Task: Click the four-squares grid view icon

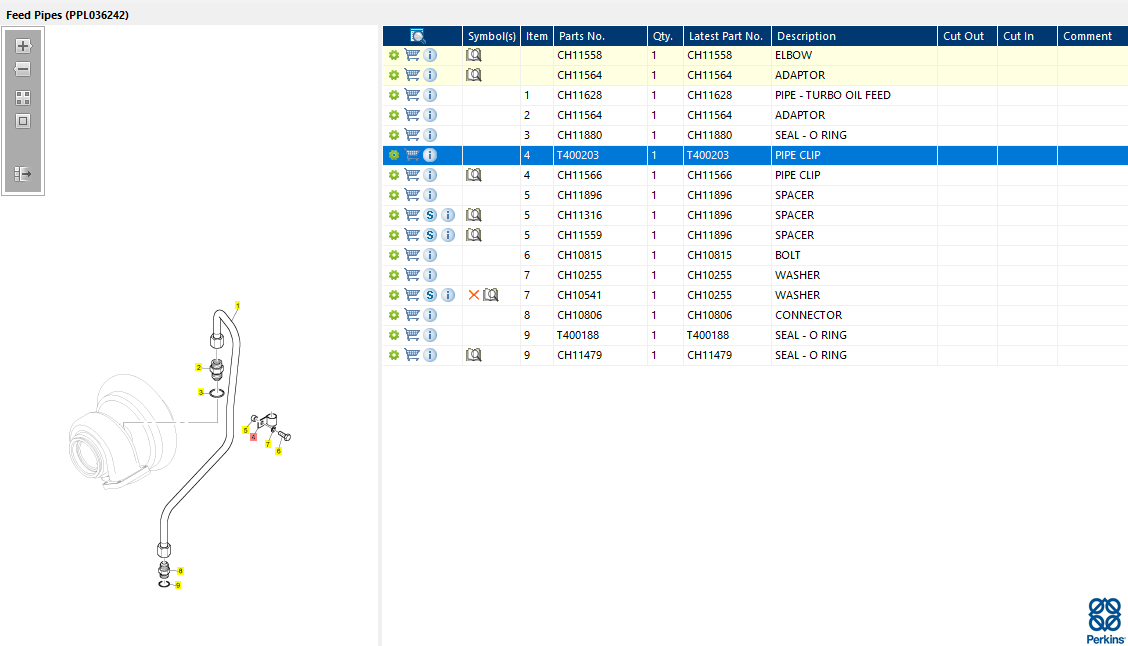Action: pos(23,98)
